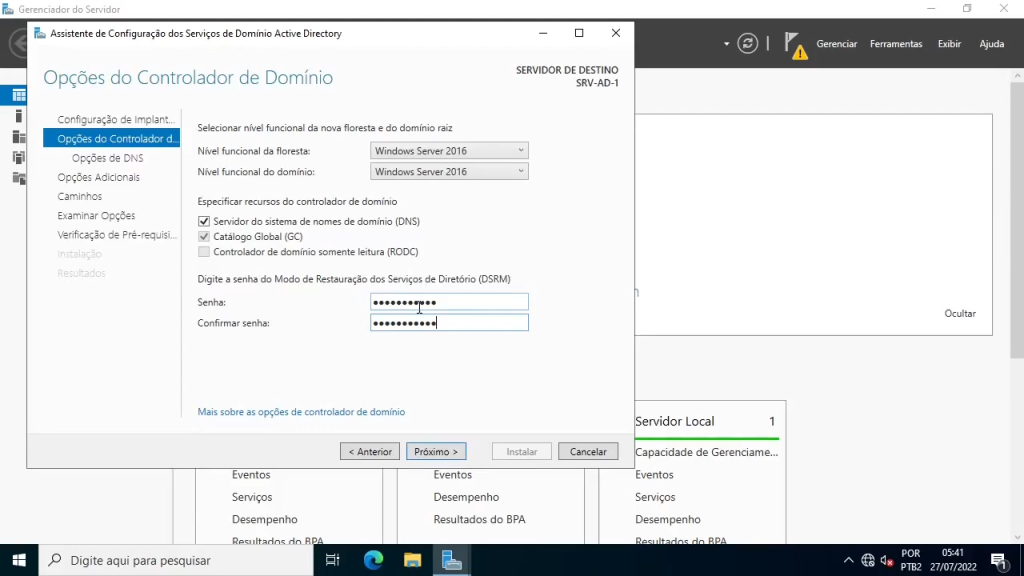Click Ocultar in Server Manager welcome tile
The height and width of the screenshot is (576, 1024).
pos(960,313)
